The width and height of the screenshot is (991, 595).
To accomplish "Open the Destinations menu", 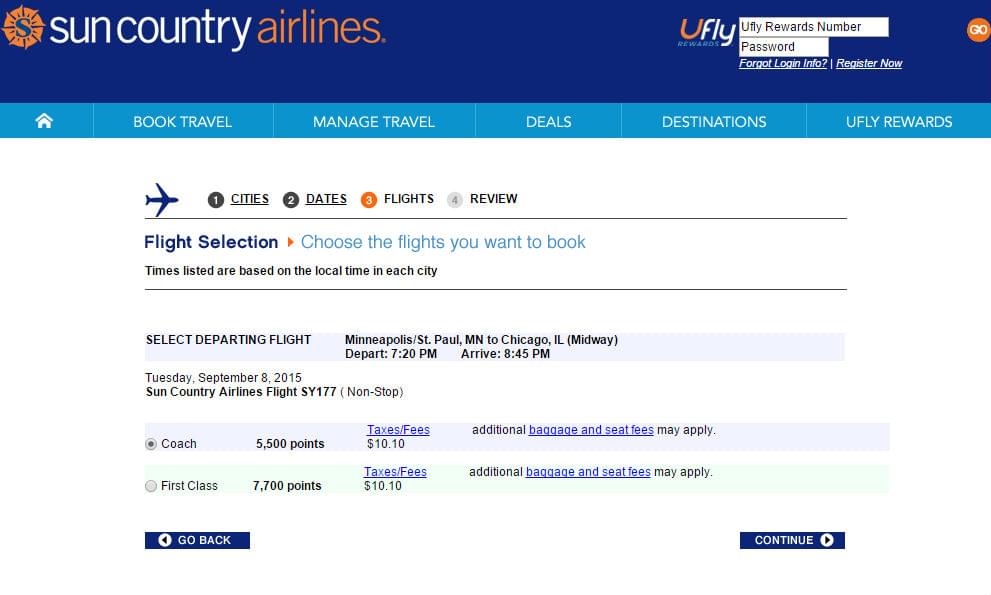I will coord(714,121).
